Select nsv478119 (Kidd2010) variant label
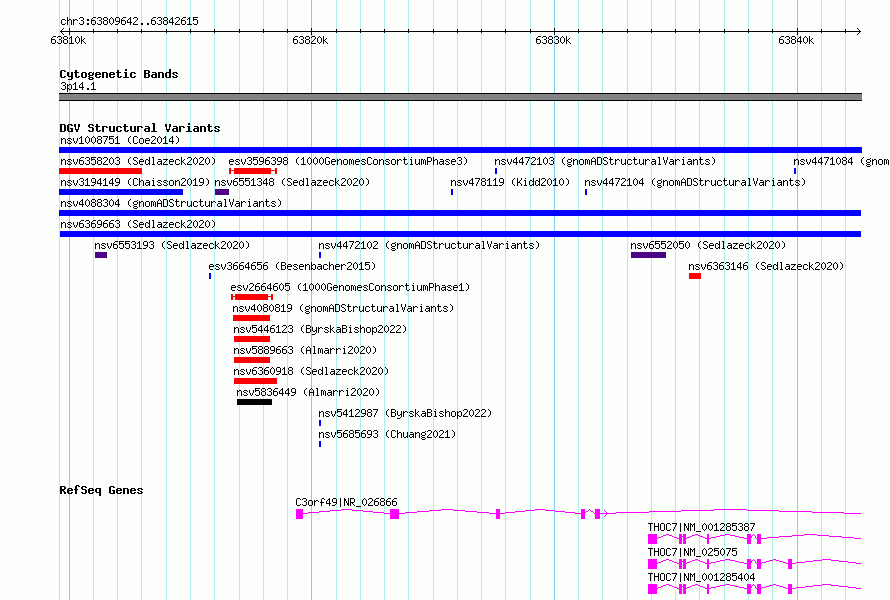The width and height of the screenshot is (890, 600). [510, 182]
